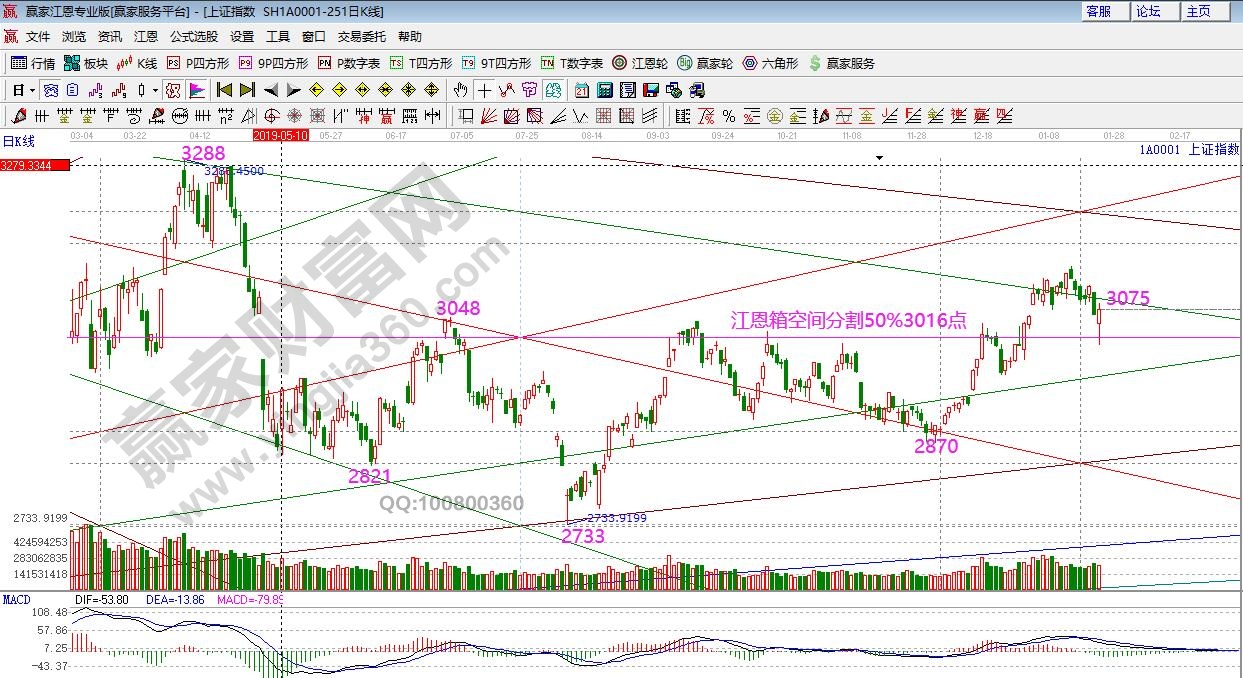Toggle the crosshair cursor tool
The image size is (1243, 678).
(485, 90)
